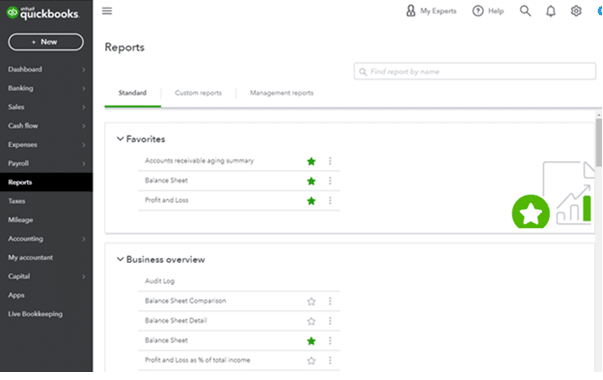
Task: Expand Dashboard submenu arrow
Action: point(83,70)
